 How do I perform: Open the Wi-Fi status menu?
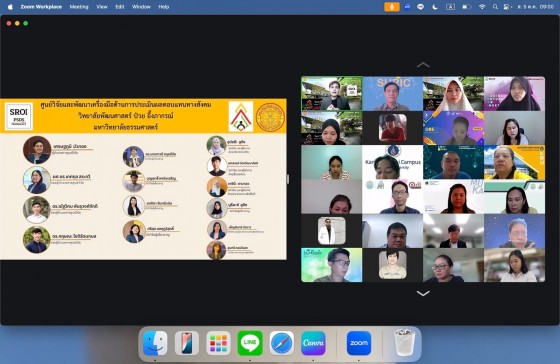click(482, 7)
